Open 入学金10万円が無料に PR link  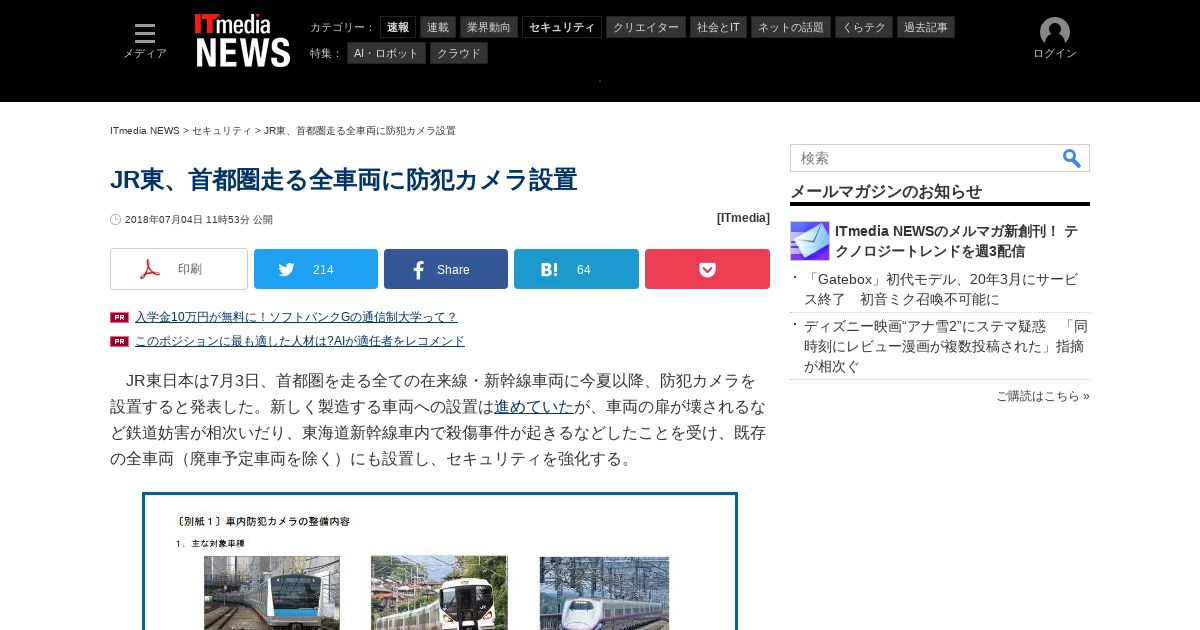pos(296,317)
